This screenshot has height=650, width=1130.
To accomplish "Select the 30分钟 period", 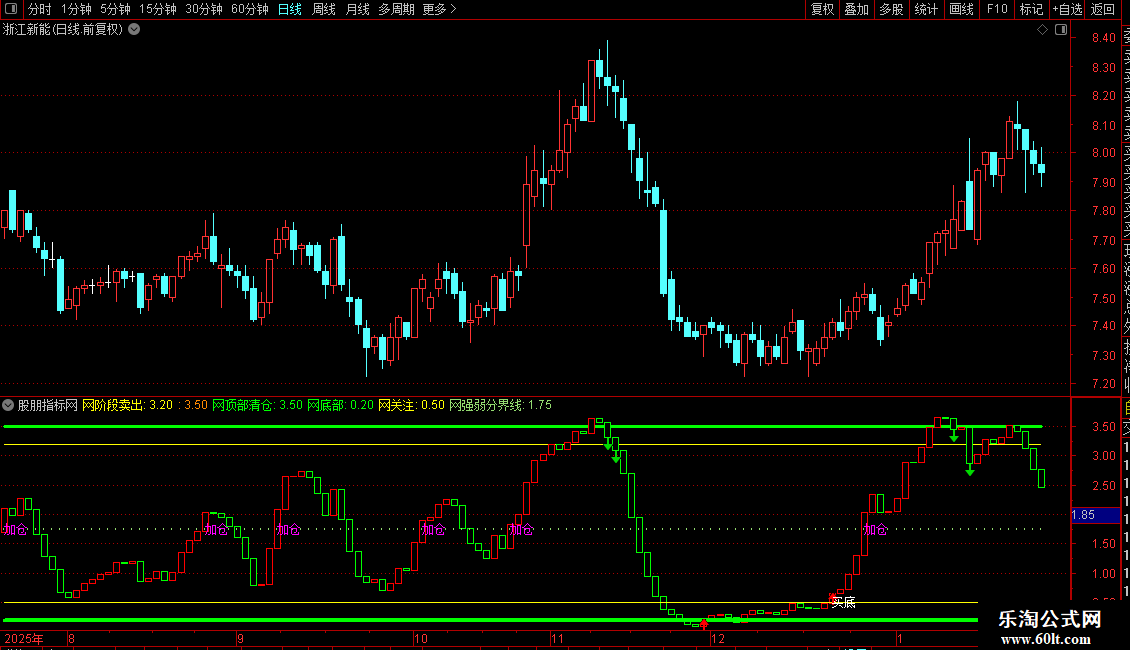I will (x=204, y=9).
